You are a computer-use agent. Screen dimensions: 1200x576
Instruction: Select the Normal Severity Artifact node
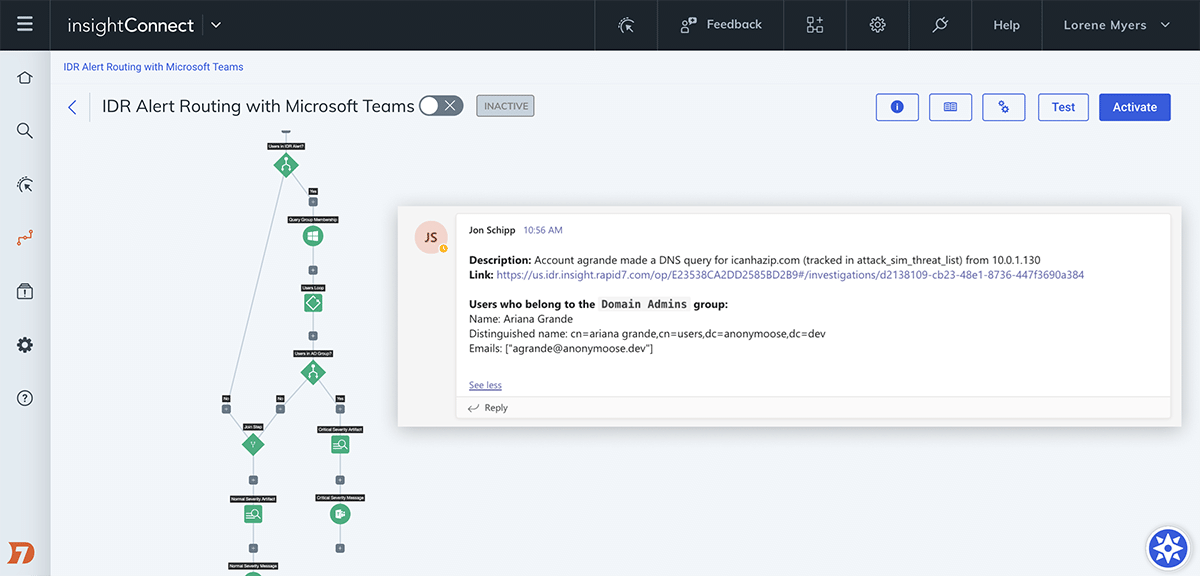pos(253,514)
